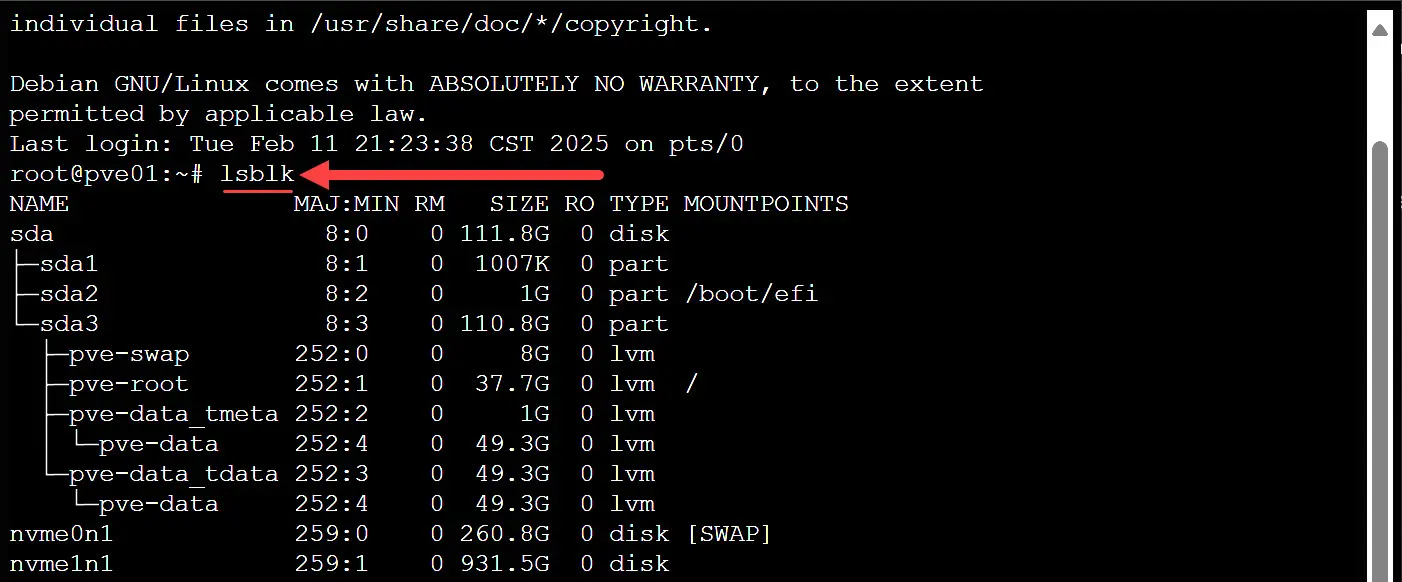This screenshot has height=582, width=1402.
Task: Click the pve-data_tdata volume entry
Action: click(173, 474)
